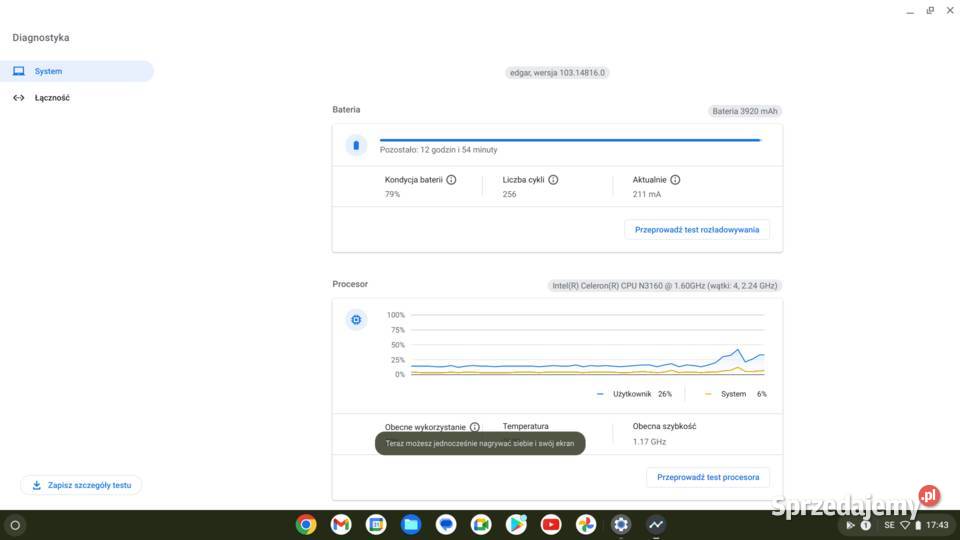Screen dimensions: 960x540
Task: Click the Temperatura label
Action: point(525,426)
